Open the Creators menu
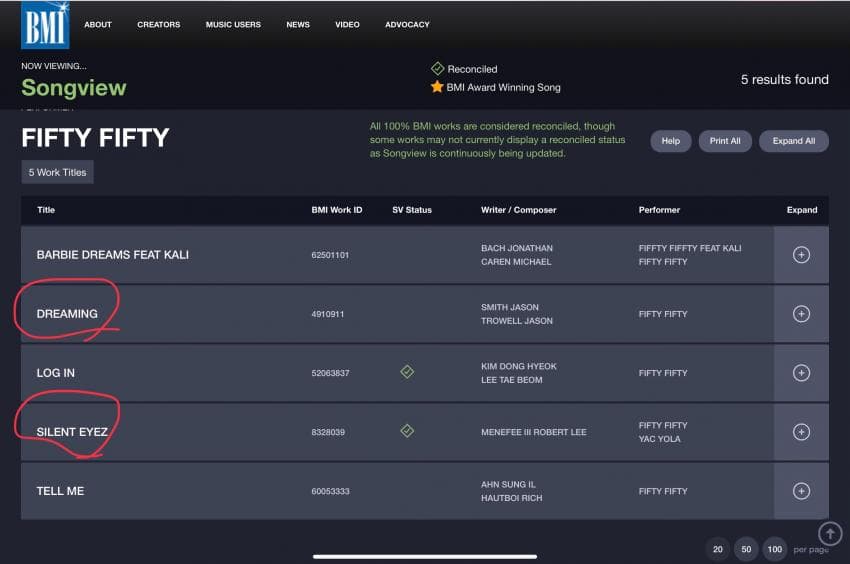Image resolution: width=850 pixels, height=564 pixels. click(x=158, y=24)
